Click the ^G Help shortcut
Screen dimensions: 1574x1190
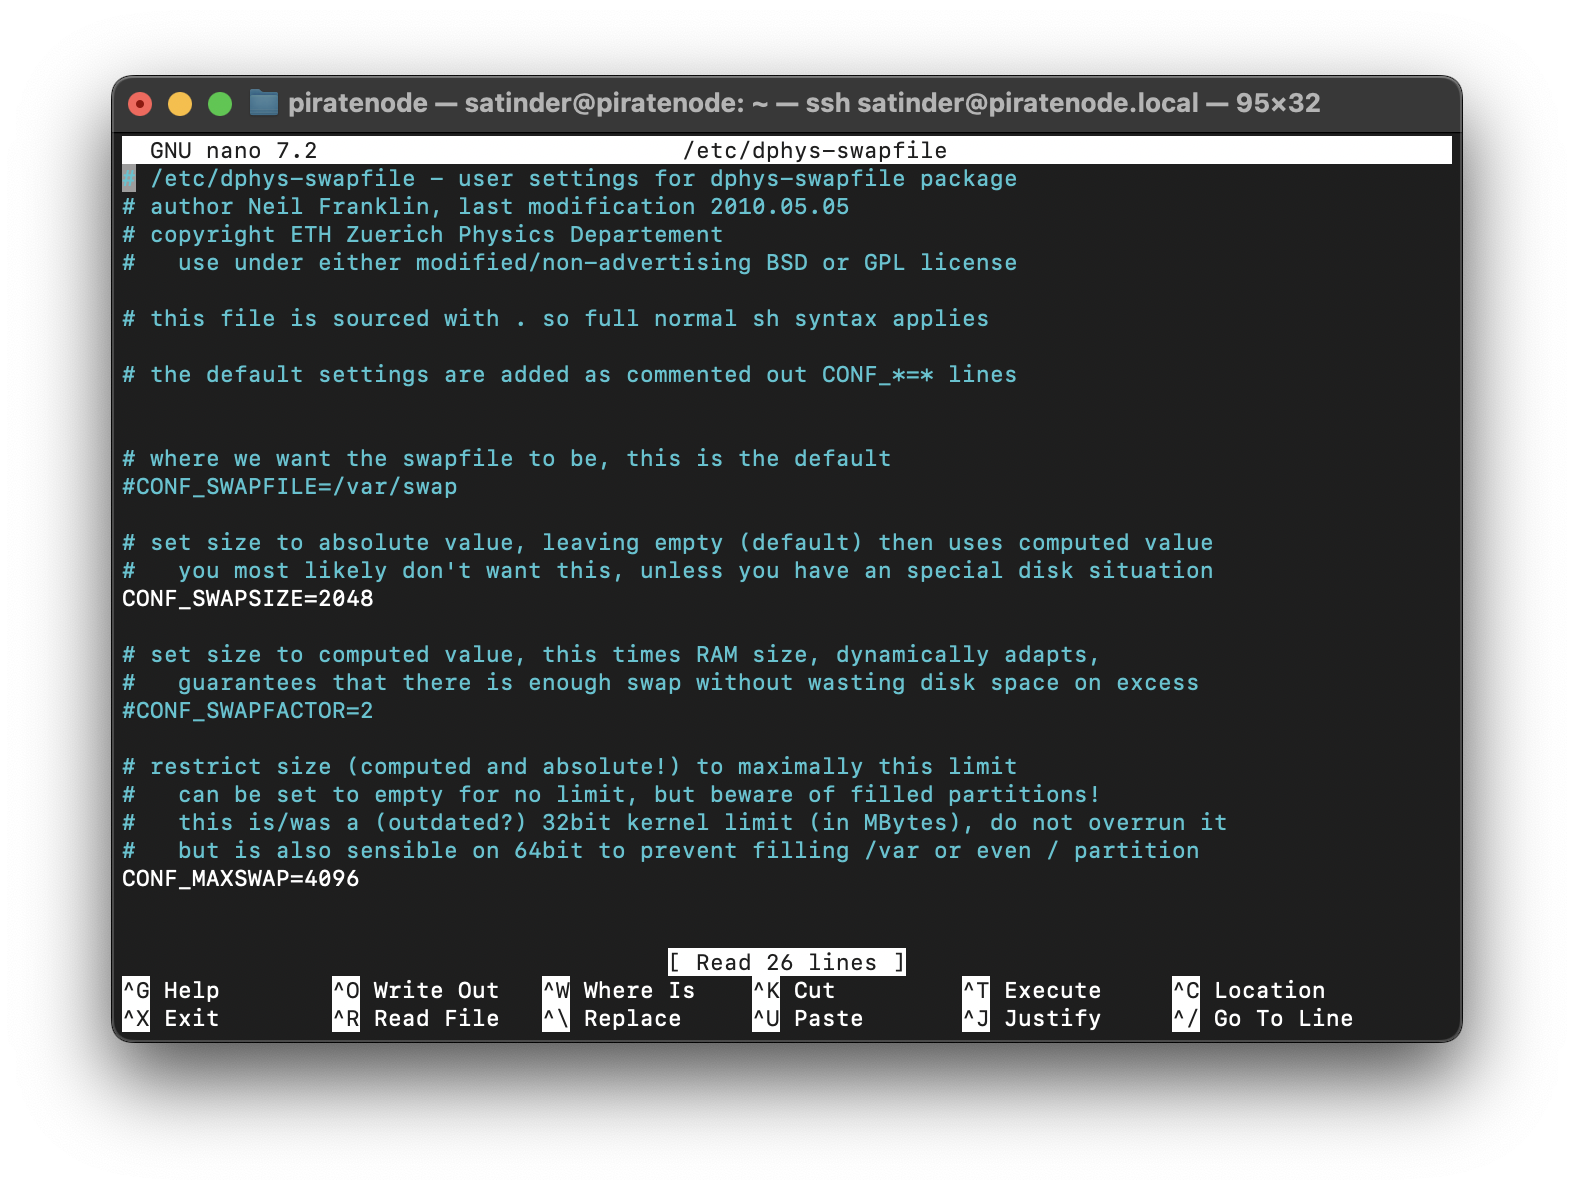171,990
